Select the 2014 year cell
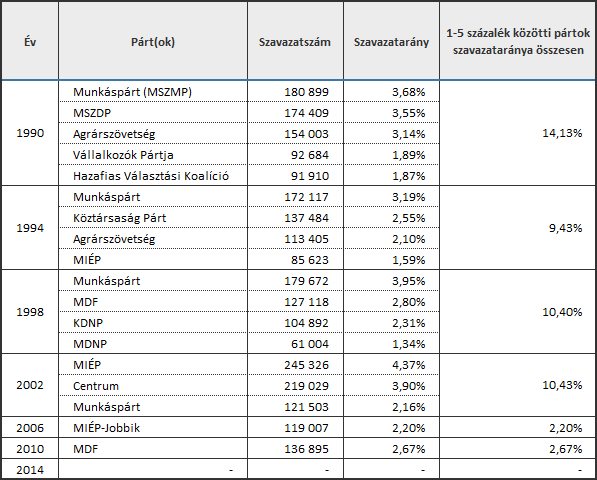The height and width of the screenshot is (480, 597). pos(30,469)
